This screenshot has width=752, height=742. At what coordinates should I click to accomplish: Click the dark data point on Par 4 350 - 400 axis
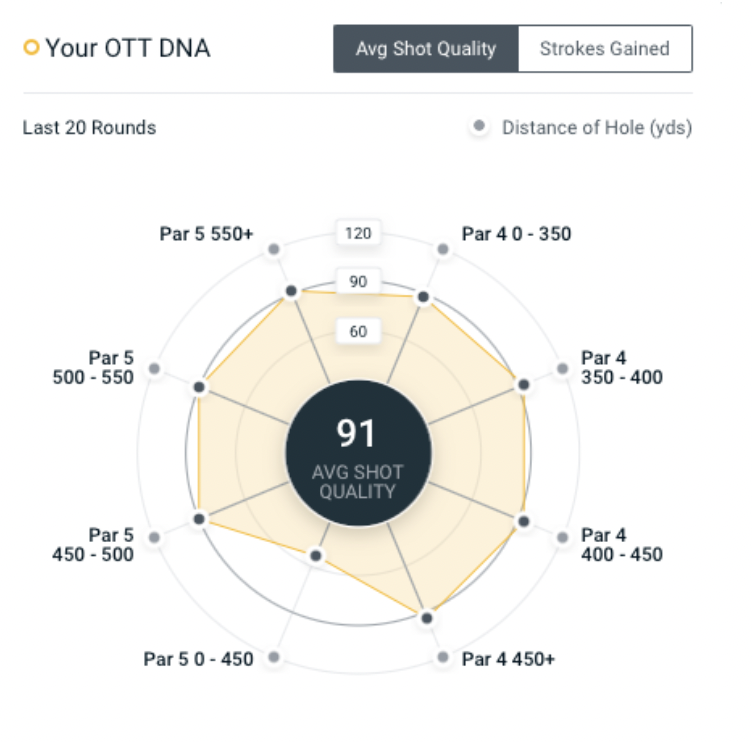pyautogui.click(x=522, y=385)
